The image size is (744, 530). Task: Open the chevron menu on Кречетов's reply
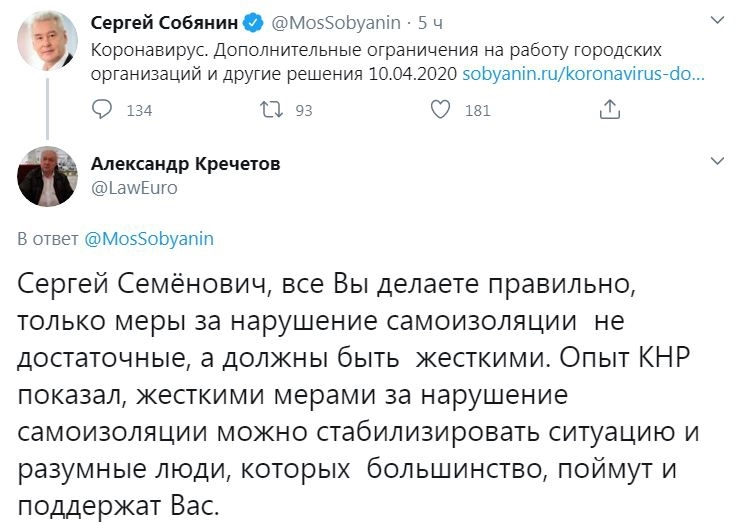[x=716, y=161]
